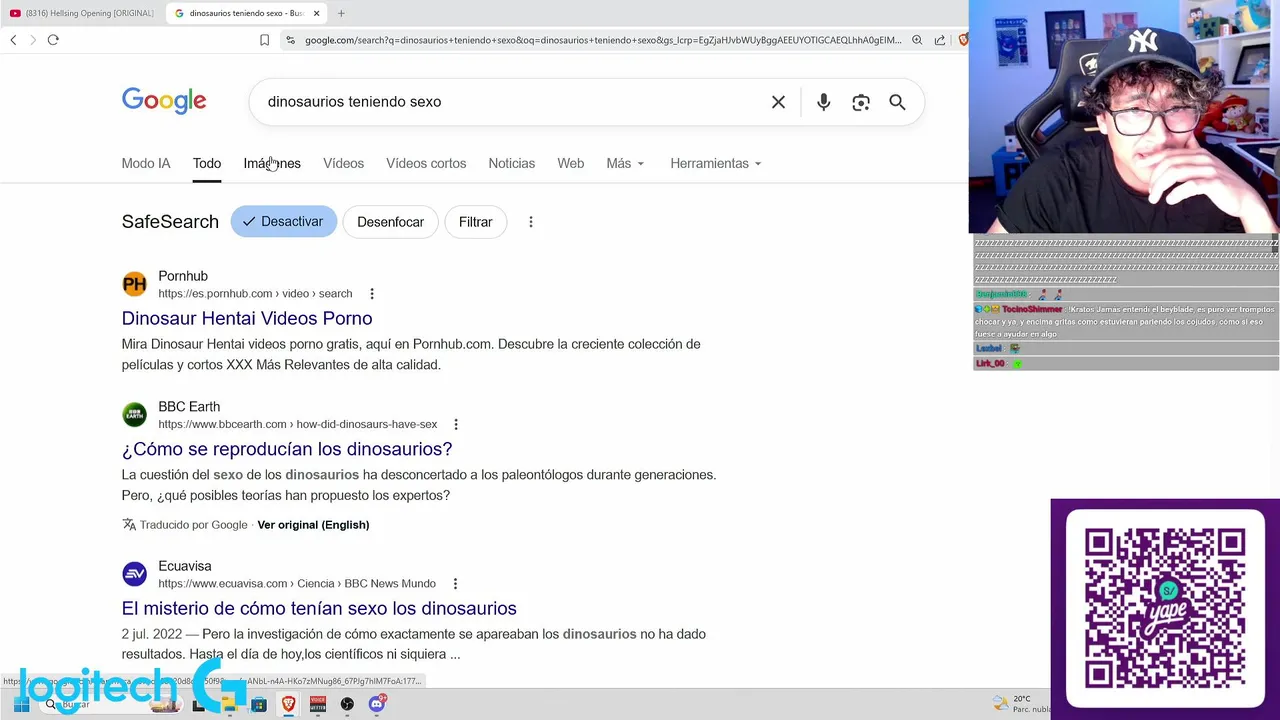The width and height of the screenshot is (1280, 720).
Task: Select the Web results tab
Action: click(x=571, y=163)
